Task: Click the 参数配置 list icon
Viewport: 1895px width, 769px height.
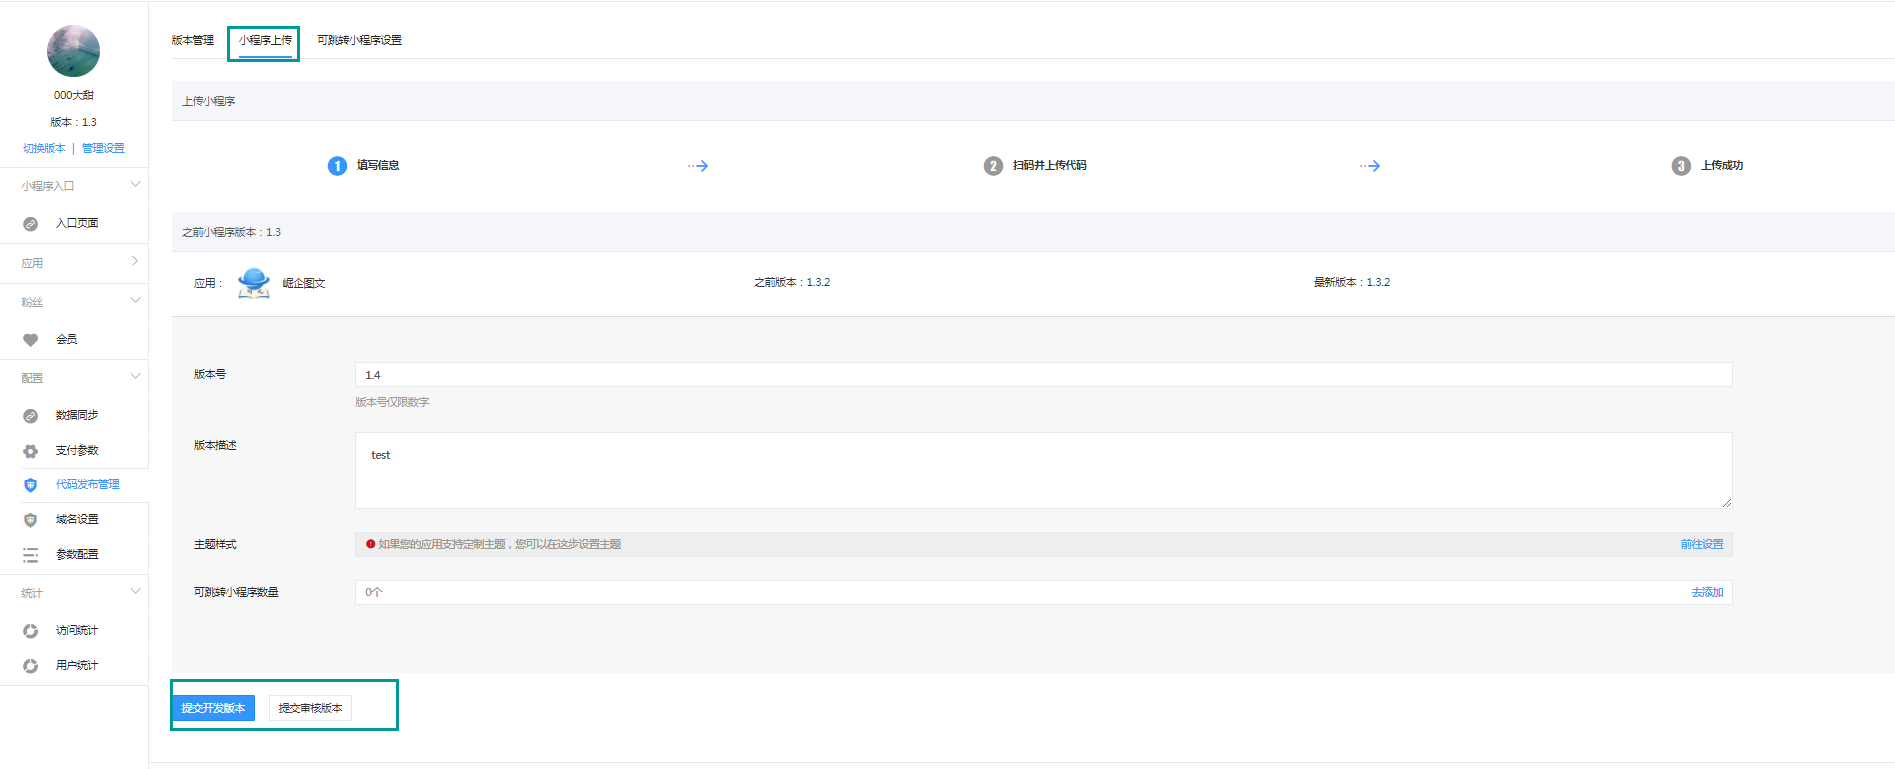Action: click(31, 555)
